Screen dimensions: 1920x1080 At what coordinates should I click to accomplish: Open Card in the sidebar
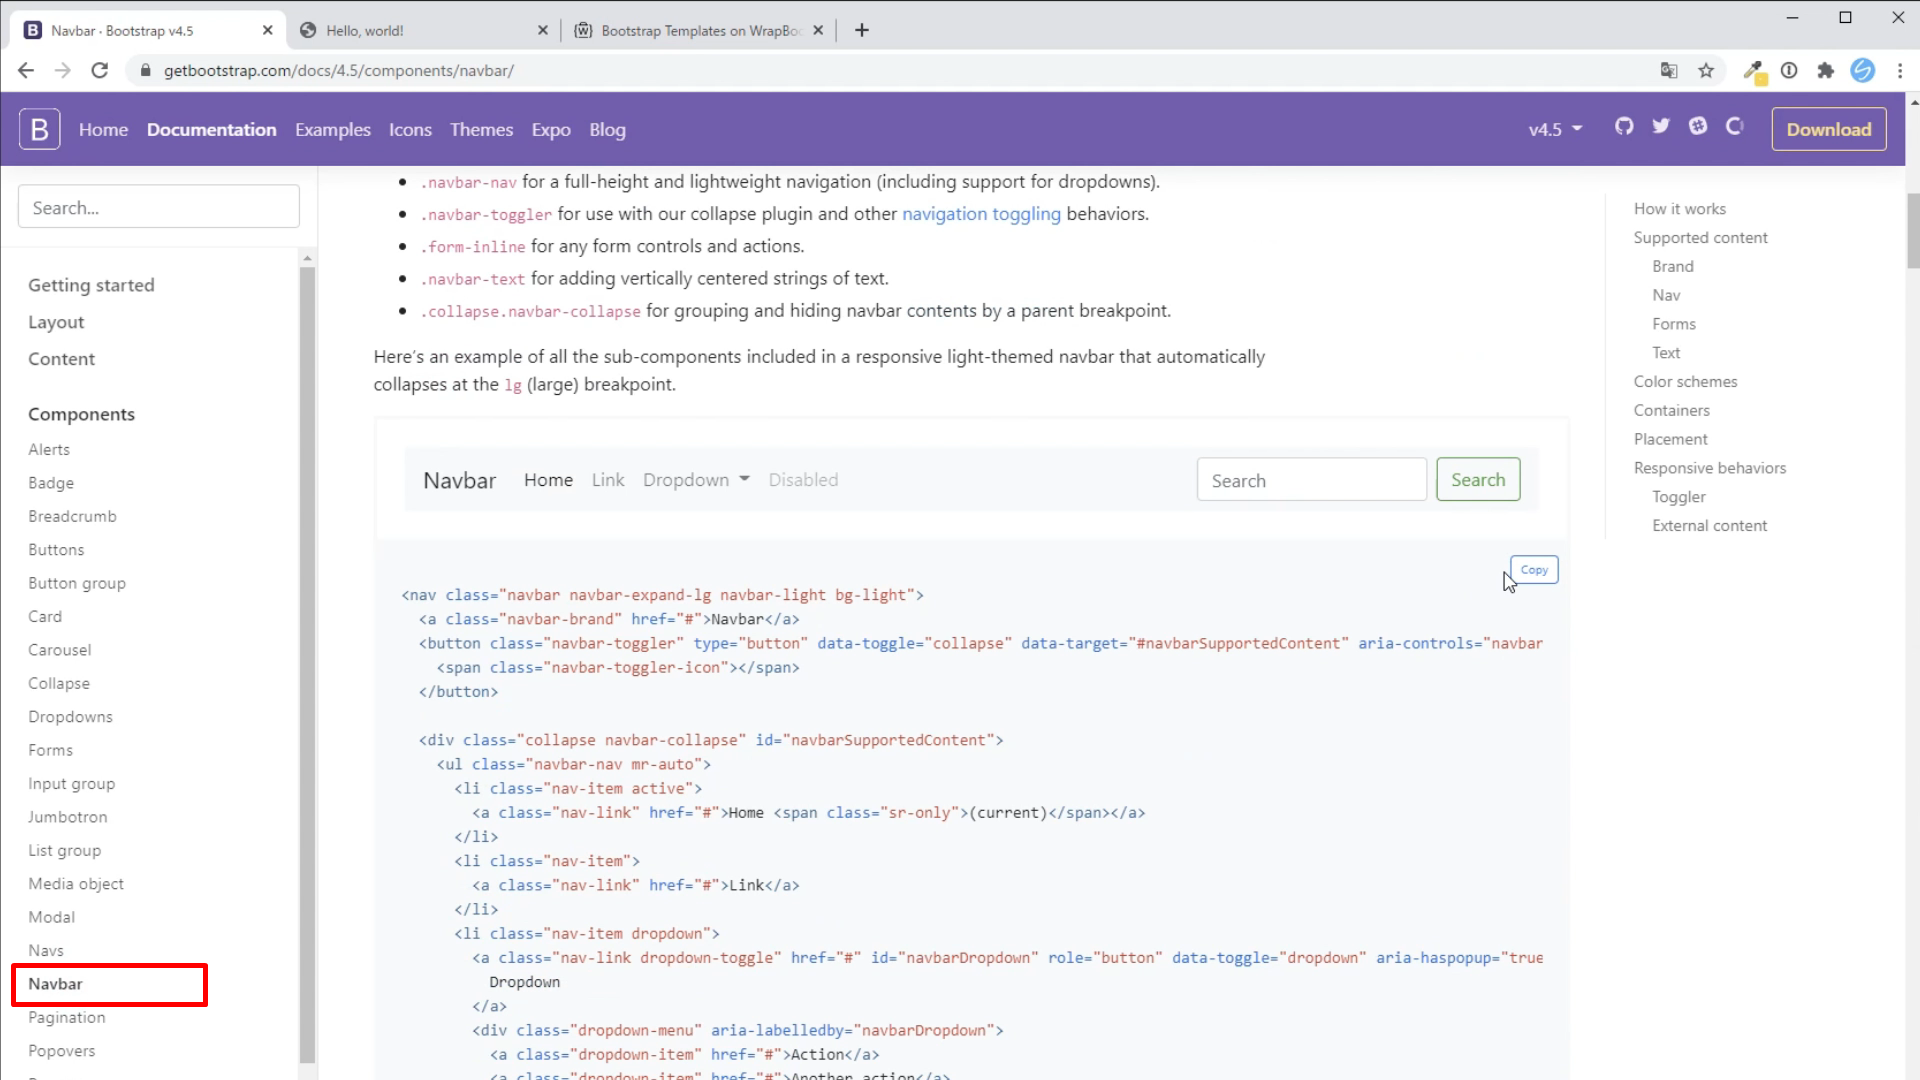45,617
